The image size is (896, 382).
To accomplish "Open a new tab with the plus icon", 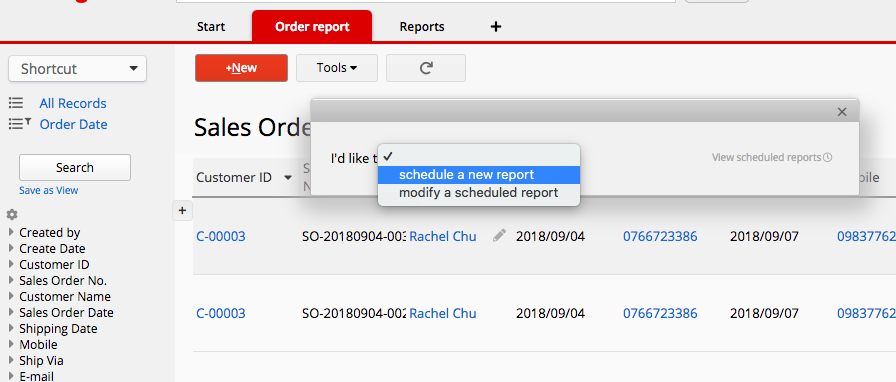I will click(x=496, y=26).
